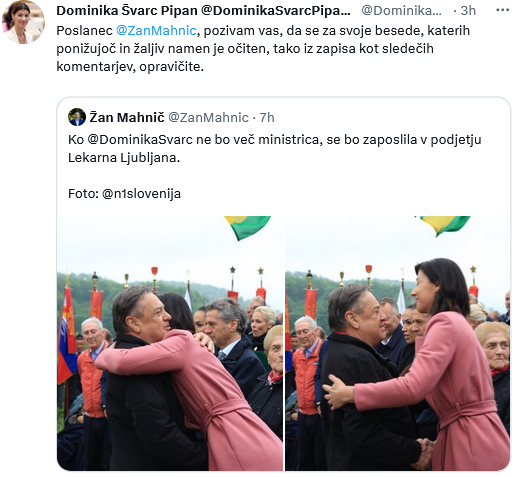Click the quoted tweet text about Lekarna Ljubljana

click(x=274, y=148)
